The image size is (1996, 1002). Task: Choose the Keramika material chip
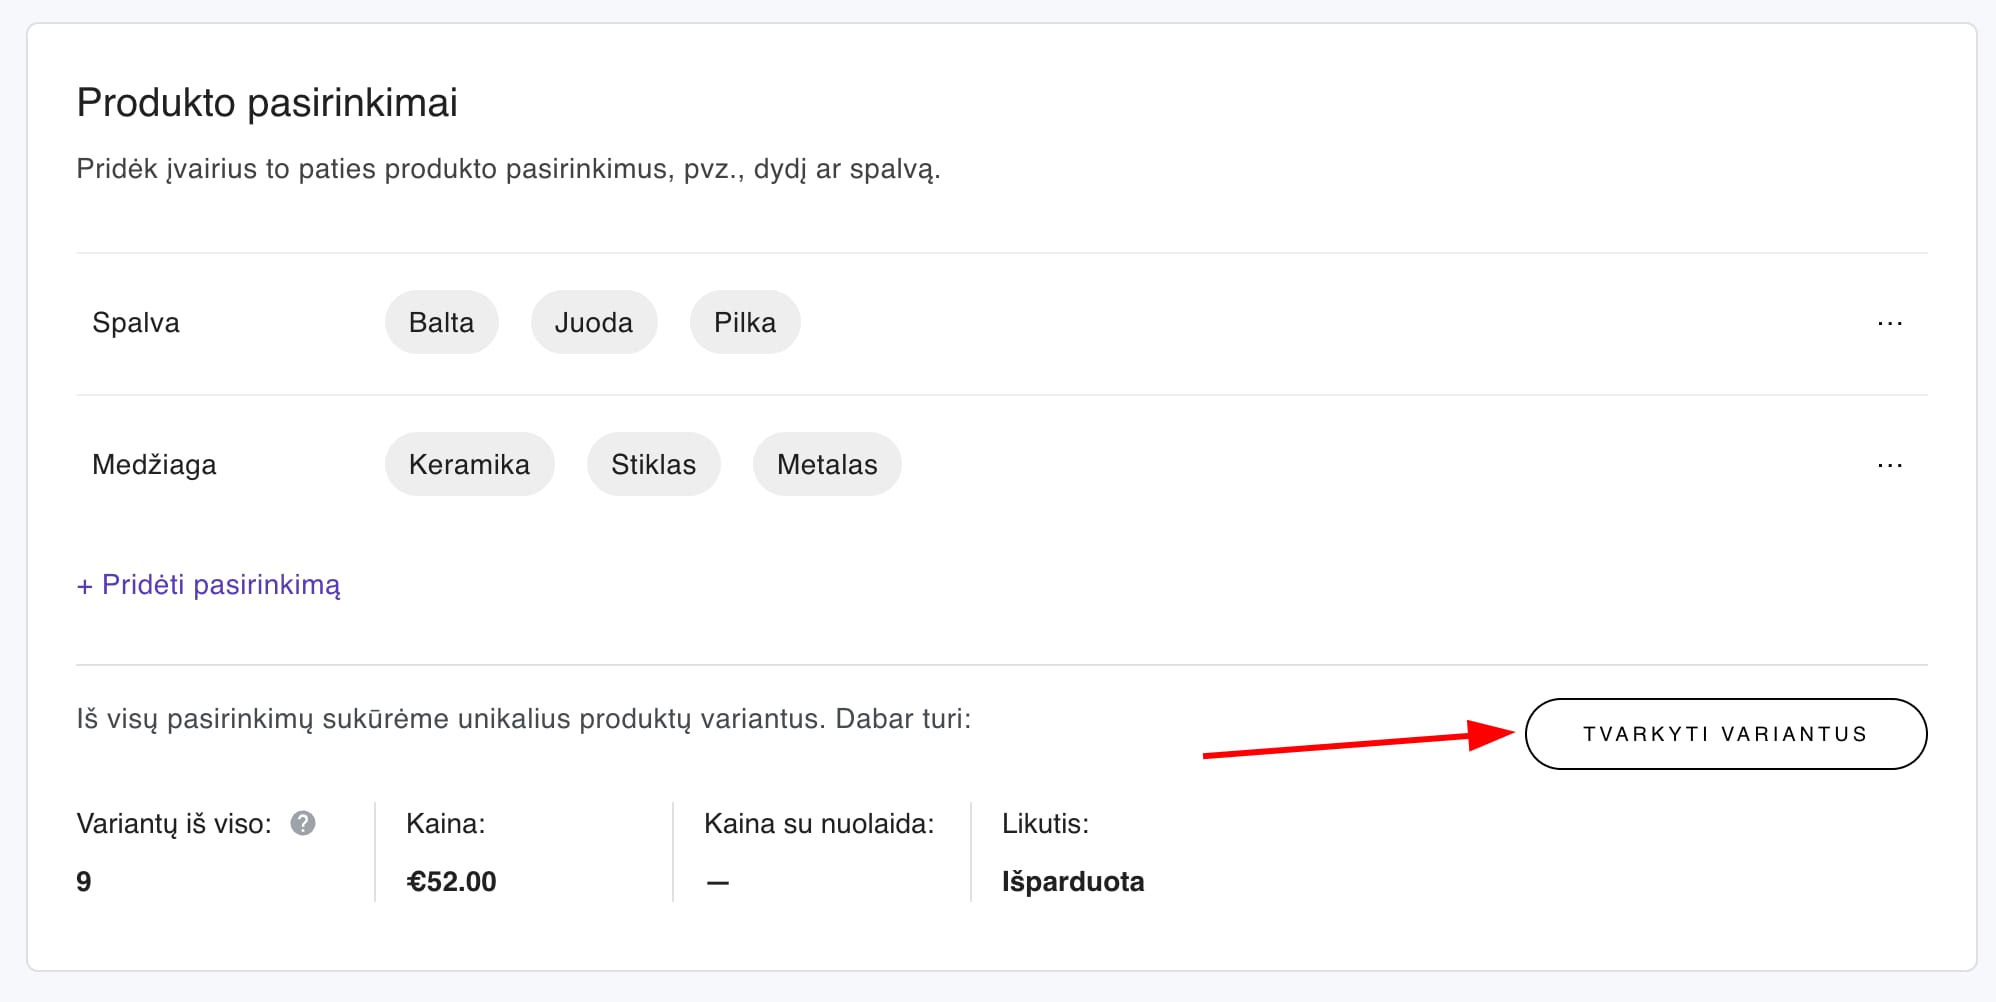[x=469, y=465]
